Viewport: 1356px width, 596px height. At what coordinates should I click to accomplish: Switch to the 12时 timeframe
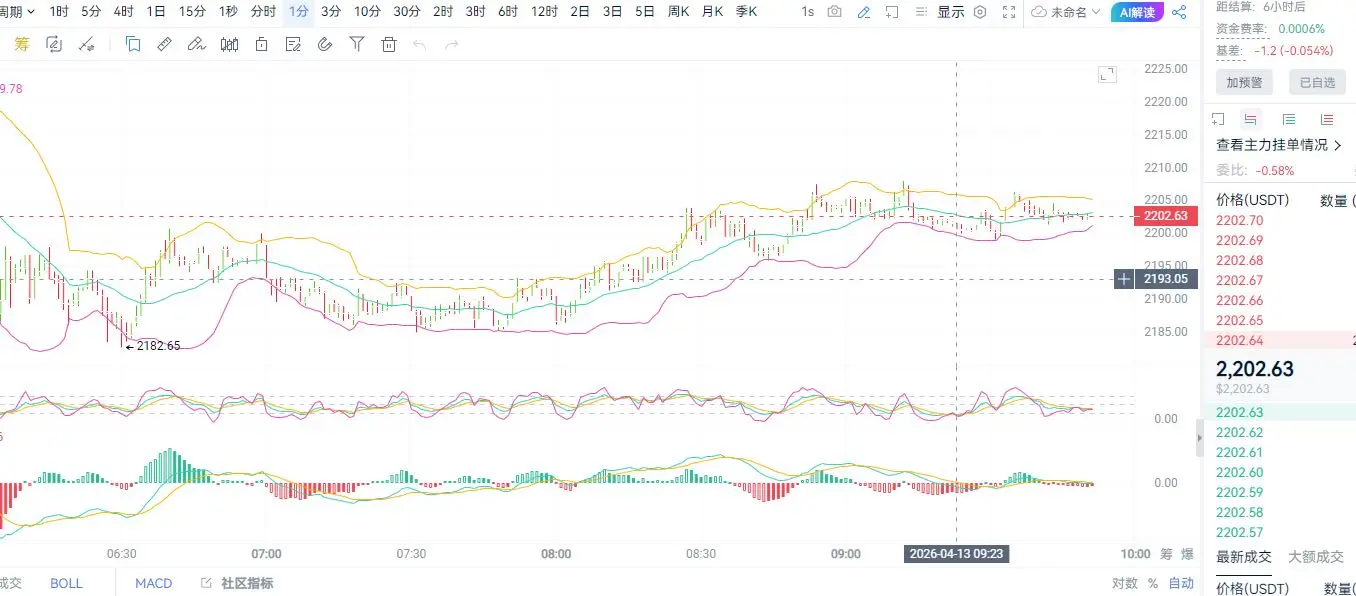click(545, 12)
